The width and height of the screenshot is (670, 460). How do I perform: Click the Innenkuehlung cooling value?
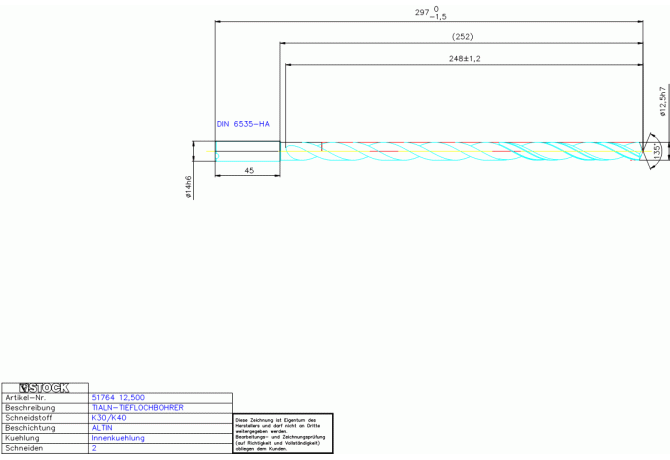(118, 438)
